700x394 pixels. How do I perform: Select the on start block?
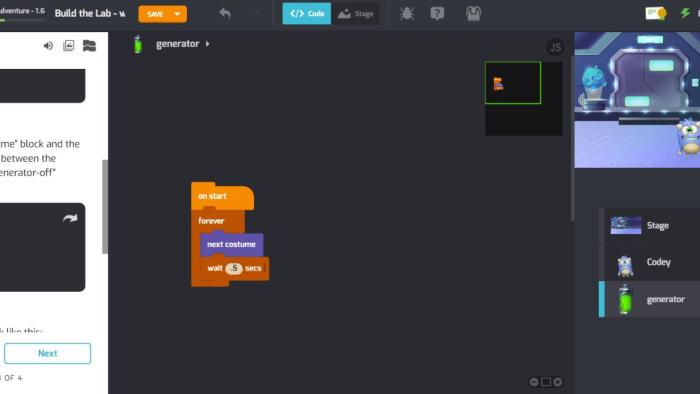click(x=222, y=196)
